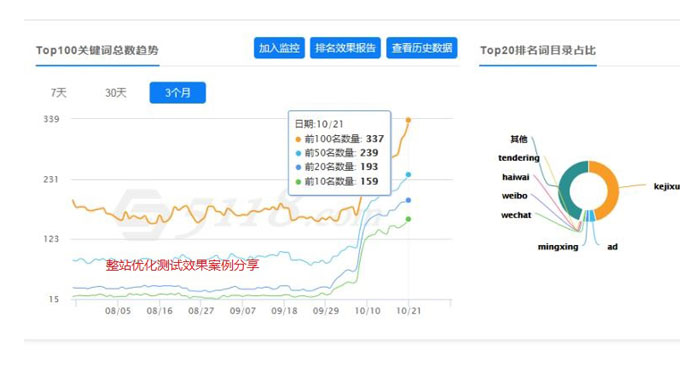View history via 查看历史数据 button
The image size is (680, 380).
click(x=422, y=48)
